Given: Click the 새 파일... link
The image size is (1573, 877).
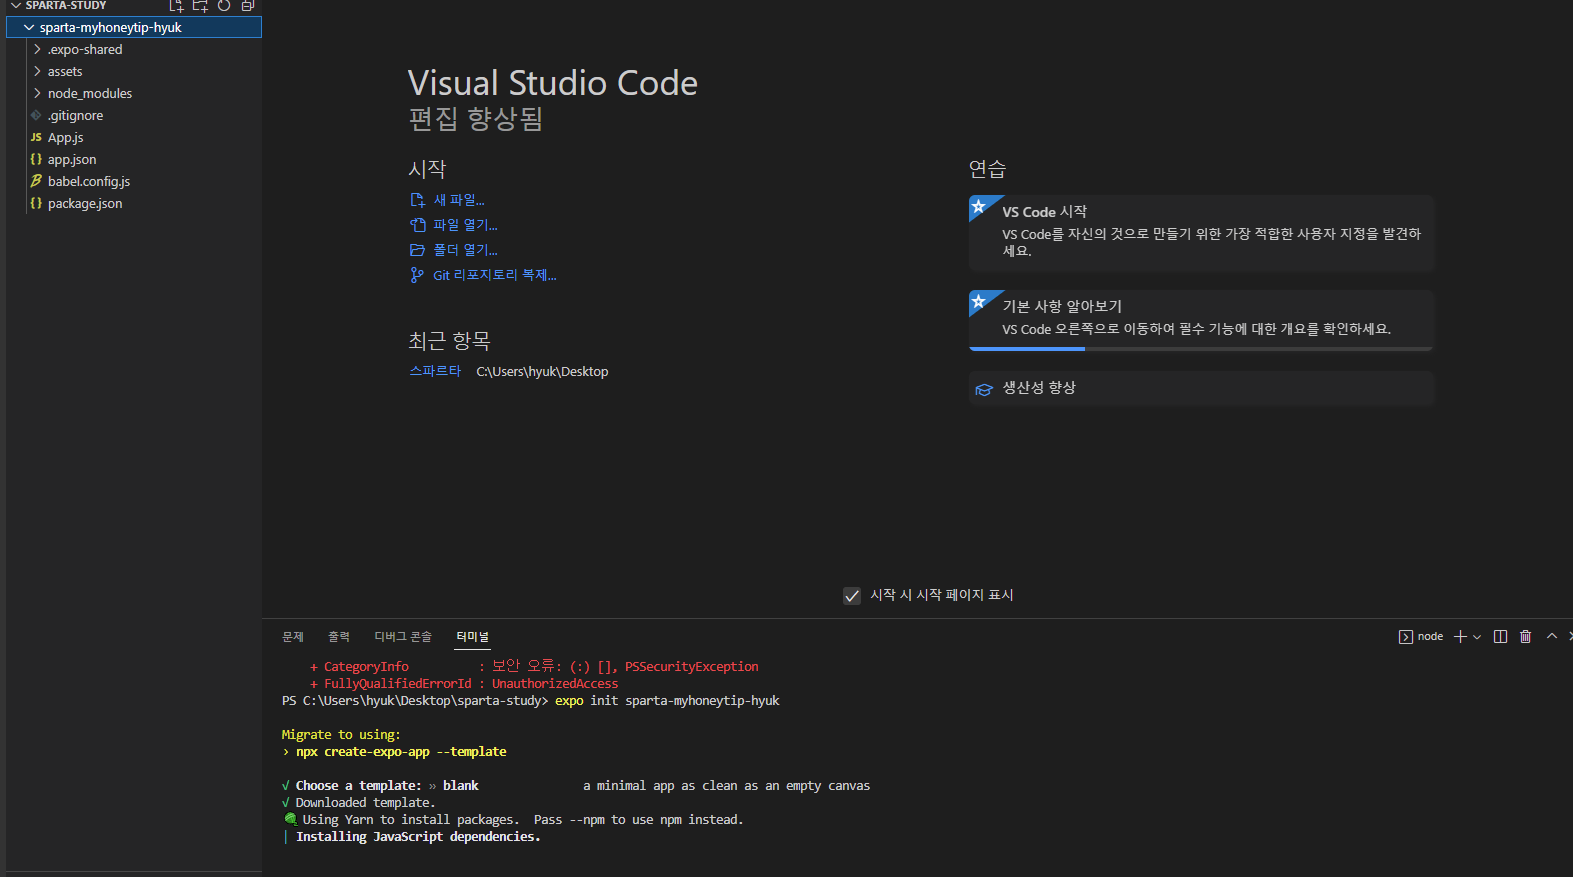Looking at the screenshot, I should tap(458, 200).
